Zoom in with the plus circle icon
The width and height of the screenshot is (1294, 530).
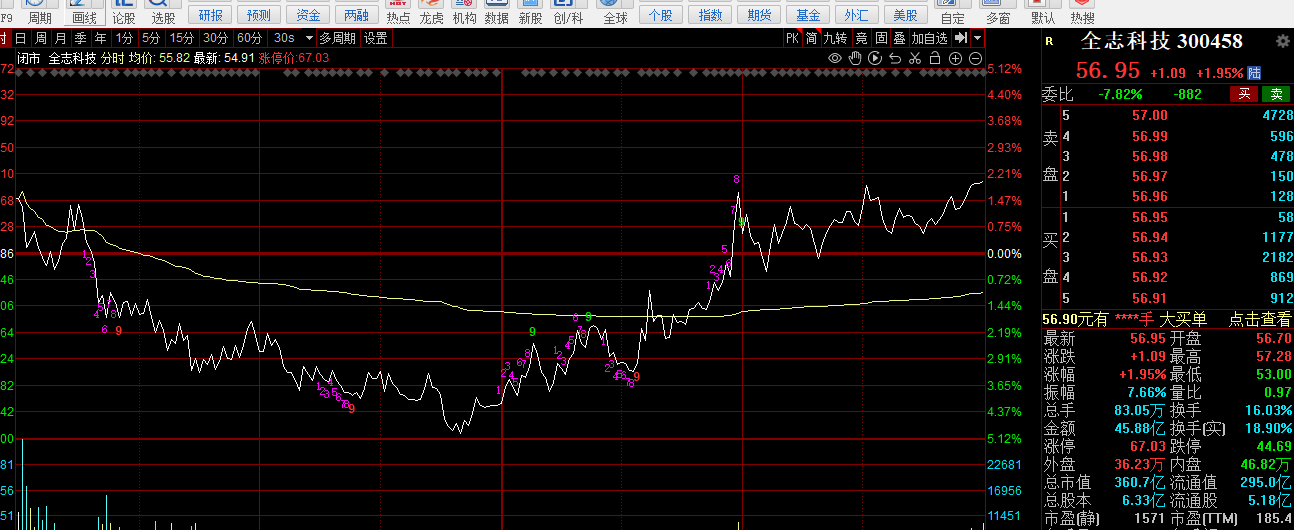(955, 58)
